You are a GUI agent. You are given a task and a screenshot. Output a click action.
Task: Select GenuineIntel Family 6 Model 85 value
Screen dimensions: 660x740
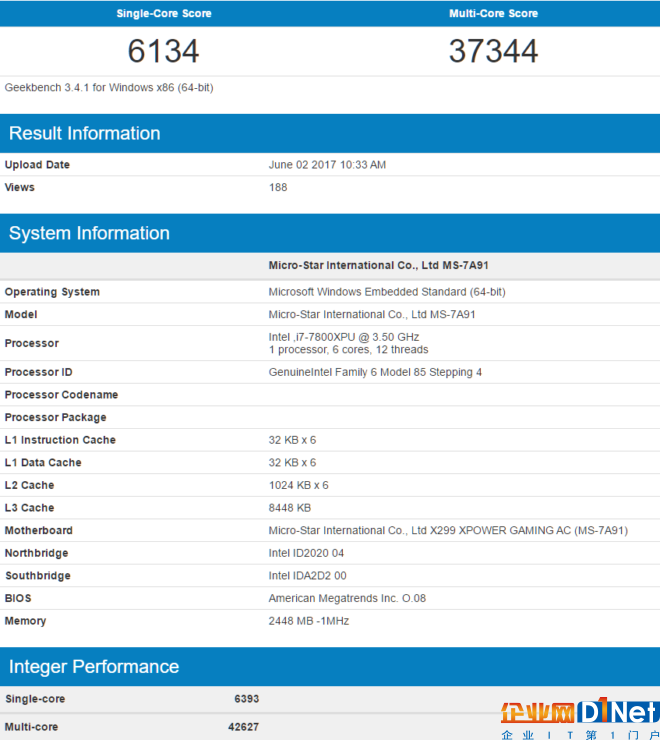[x=375, y=372]
